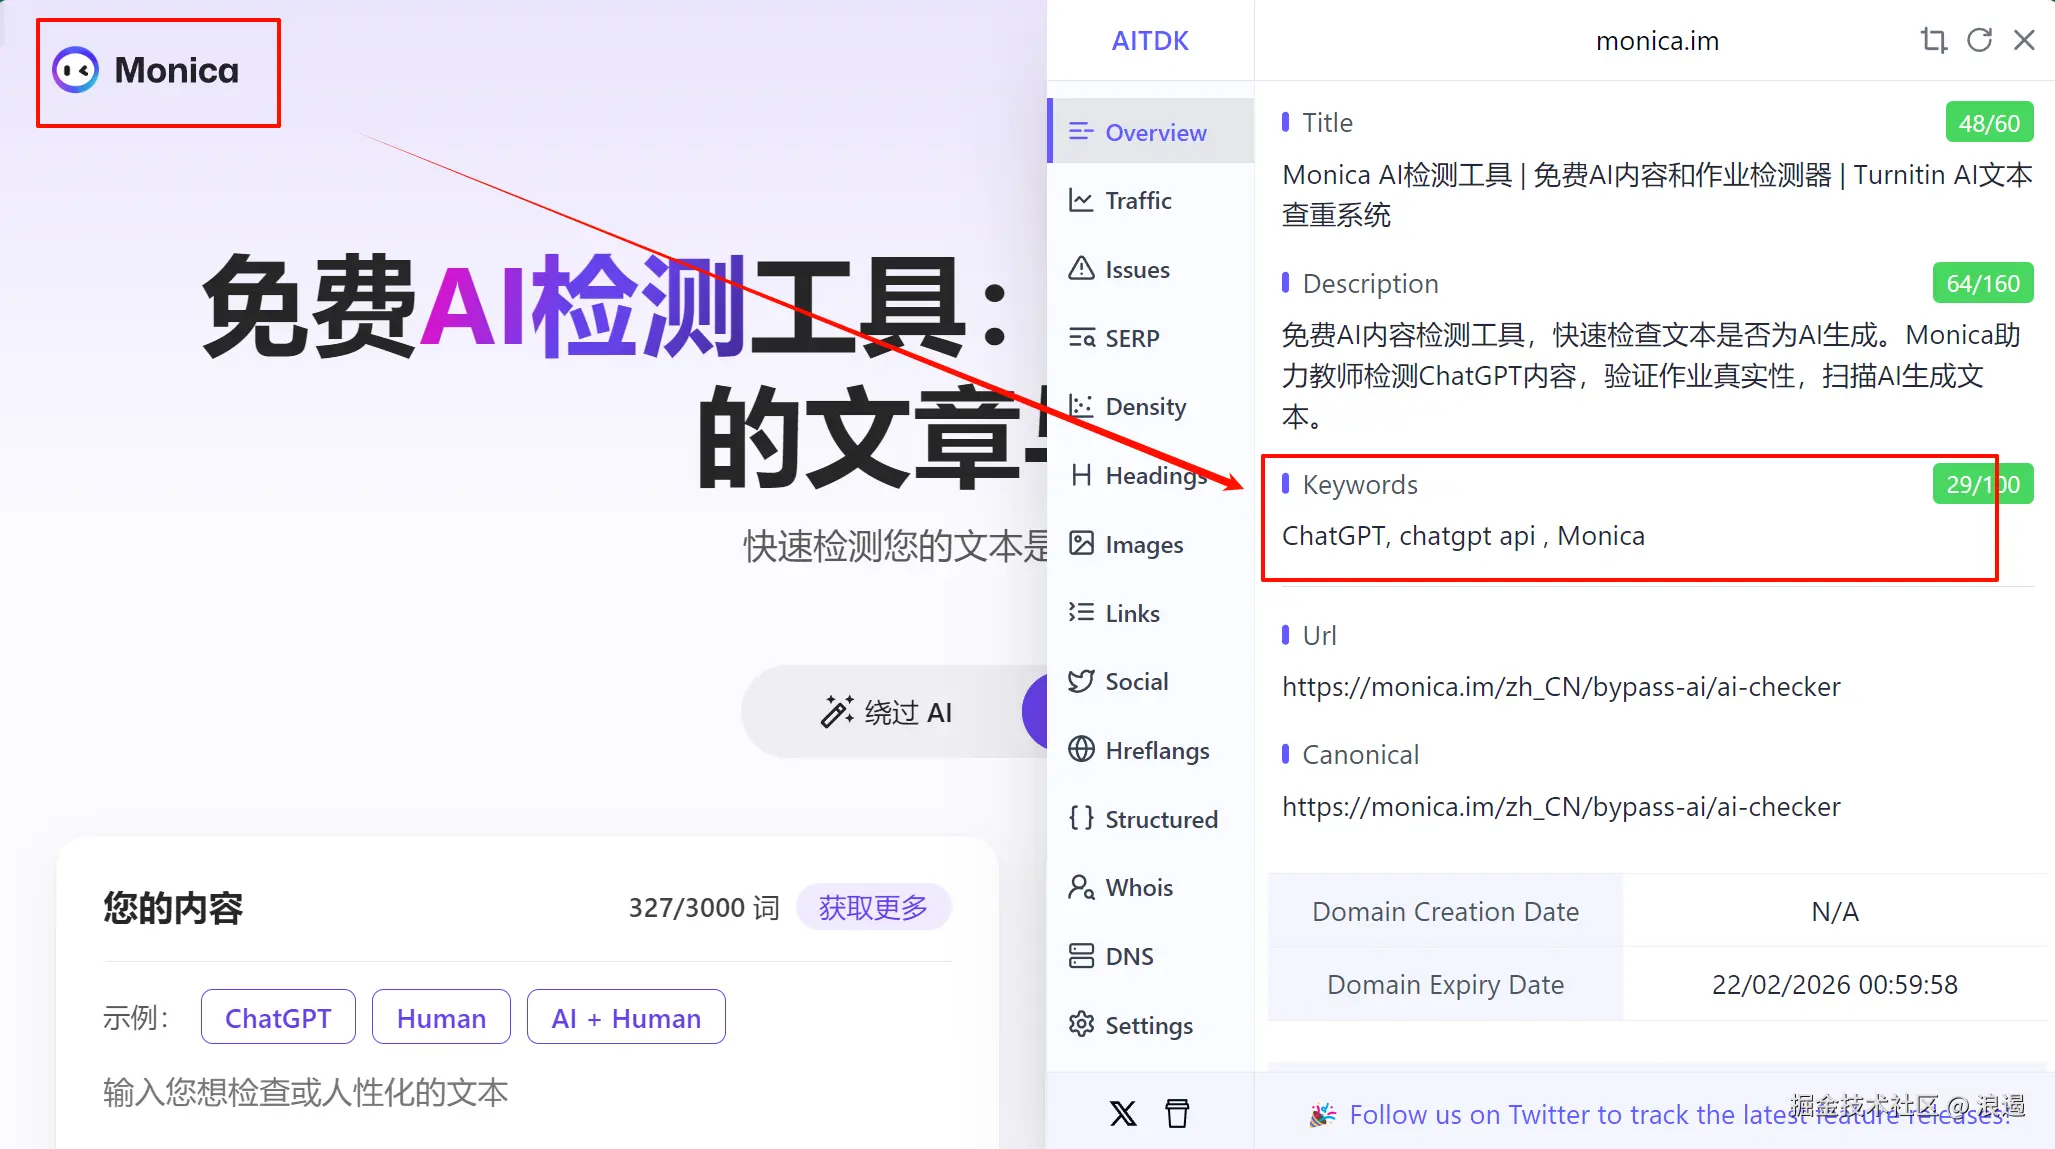Image resolution: width=2055 pixels, height=1149 pixels.
Task: Open the Traffic section in sidebar
Action: click(x=1137, y=201)
